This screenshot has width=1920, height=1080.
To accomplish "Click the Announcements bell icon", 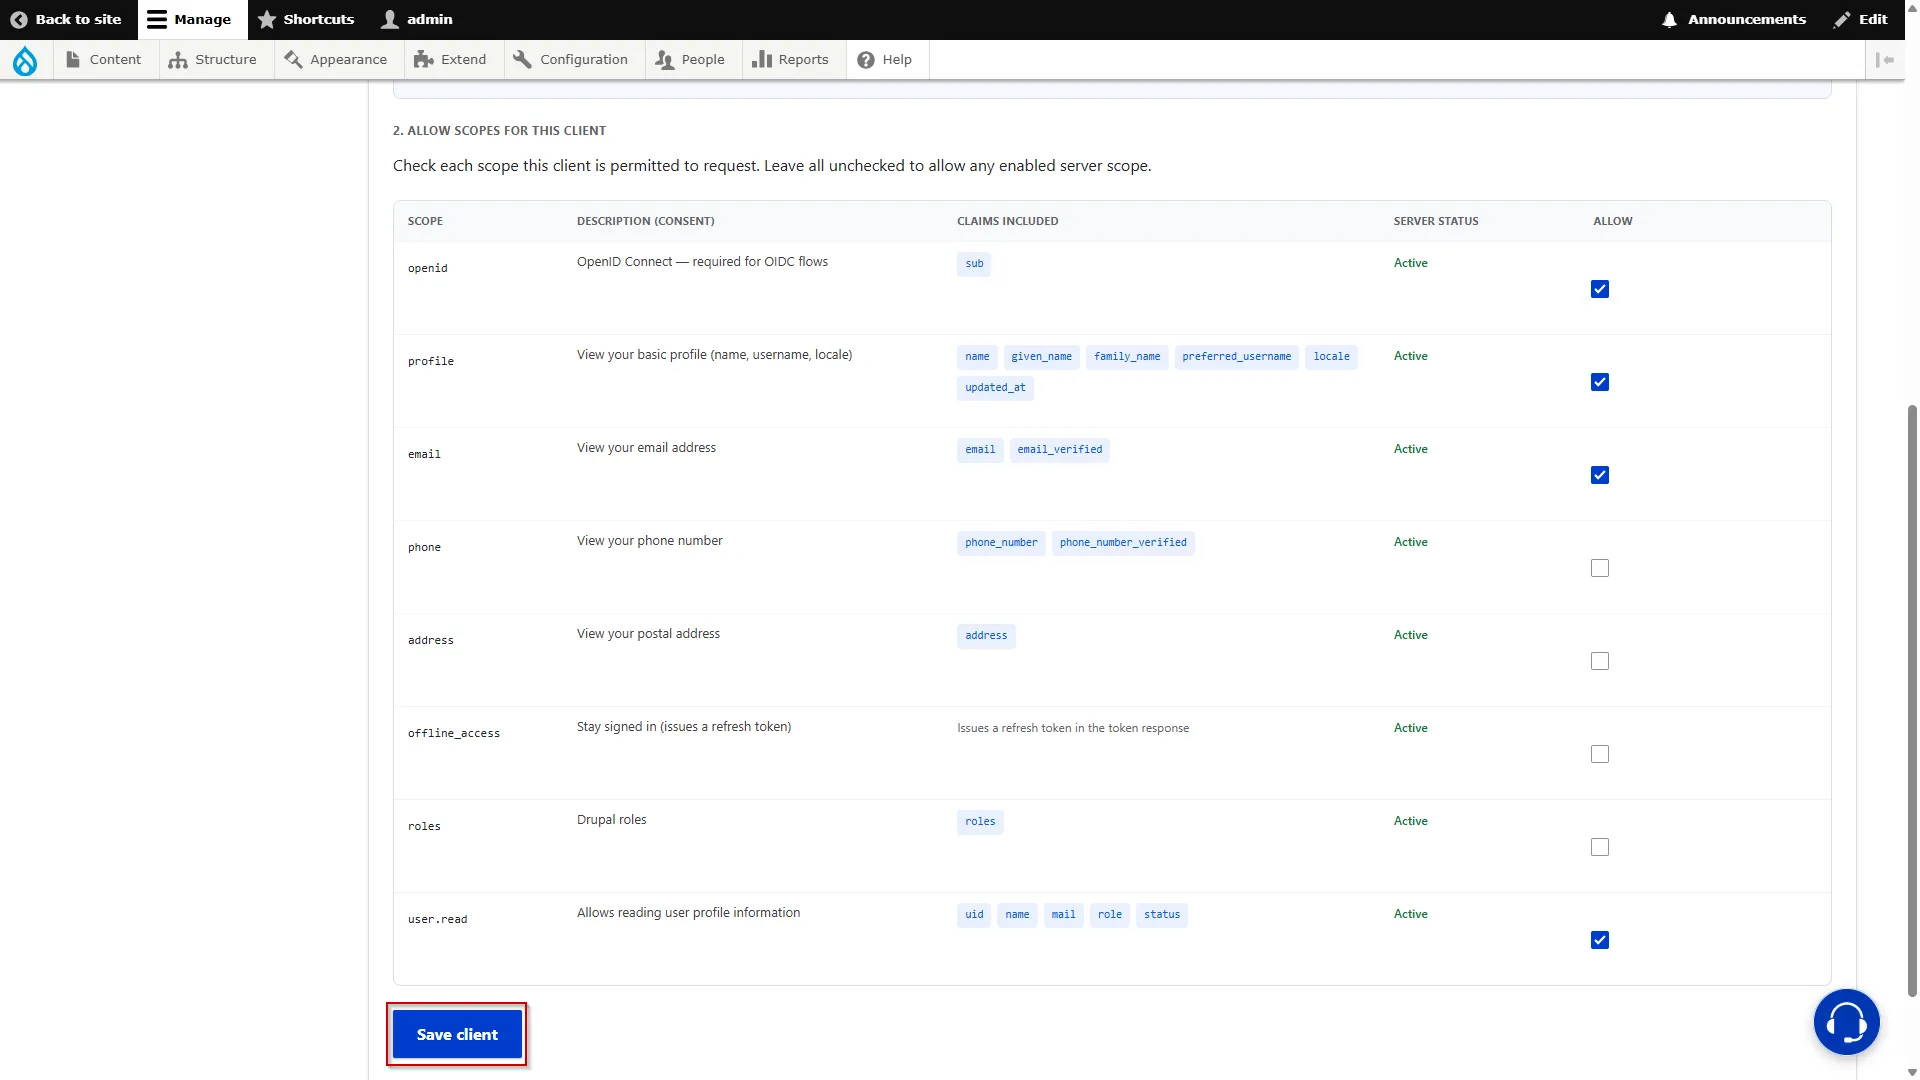I will [x=1669, y=20].
